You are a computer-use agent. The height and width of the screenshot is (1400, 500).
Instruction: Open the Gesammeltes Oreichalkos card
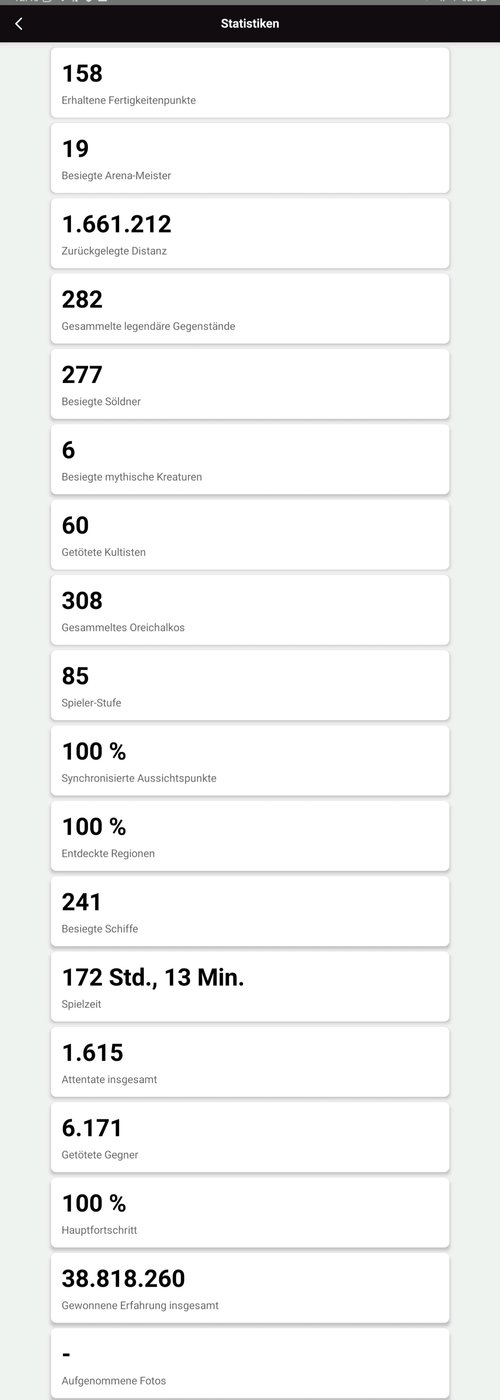(250, 610)
